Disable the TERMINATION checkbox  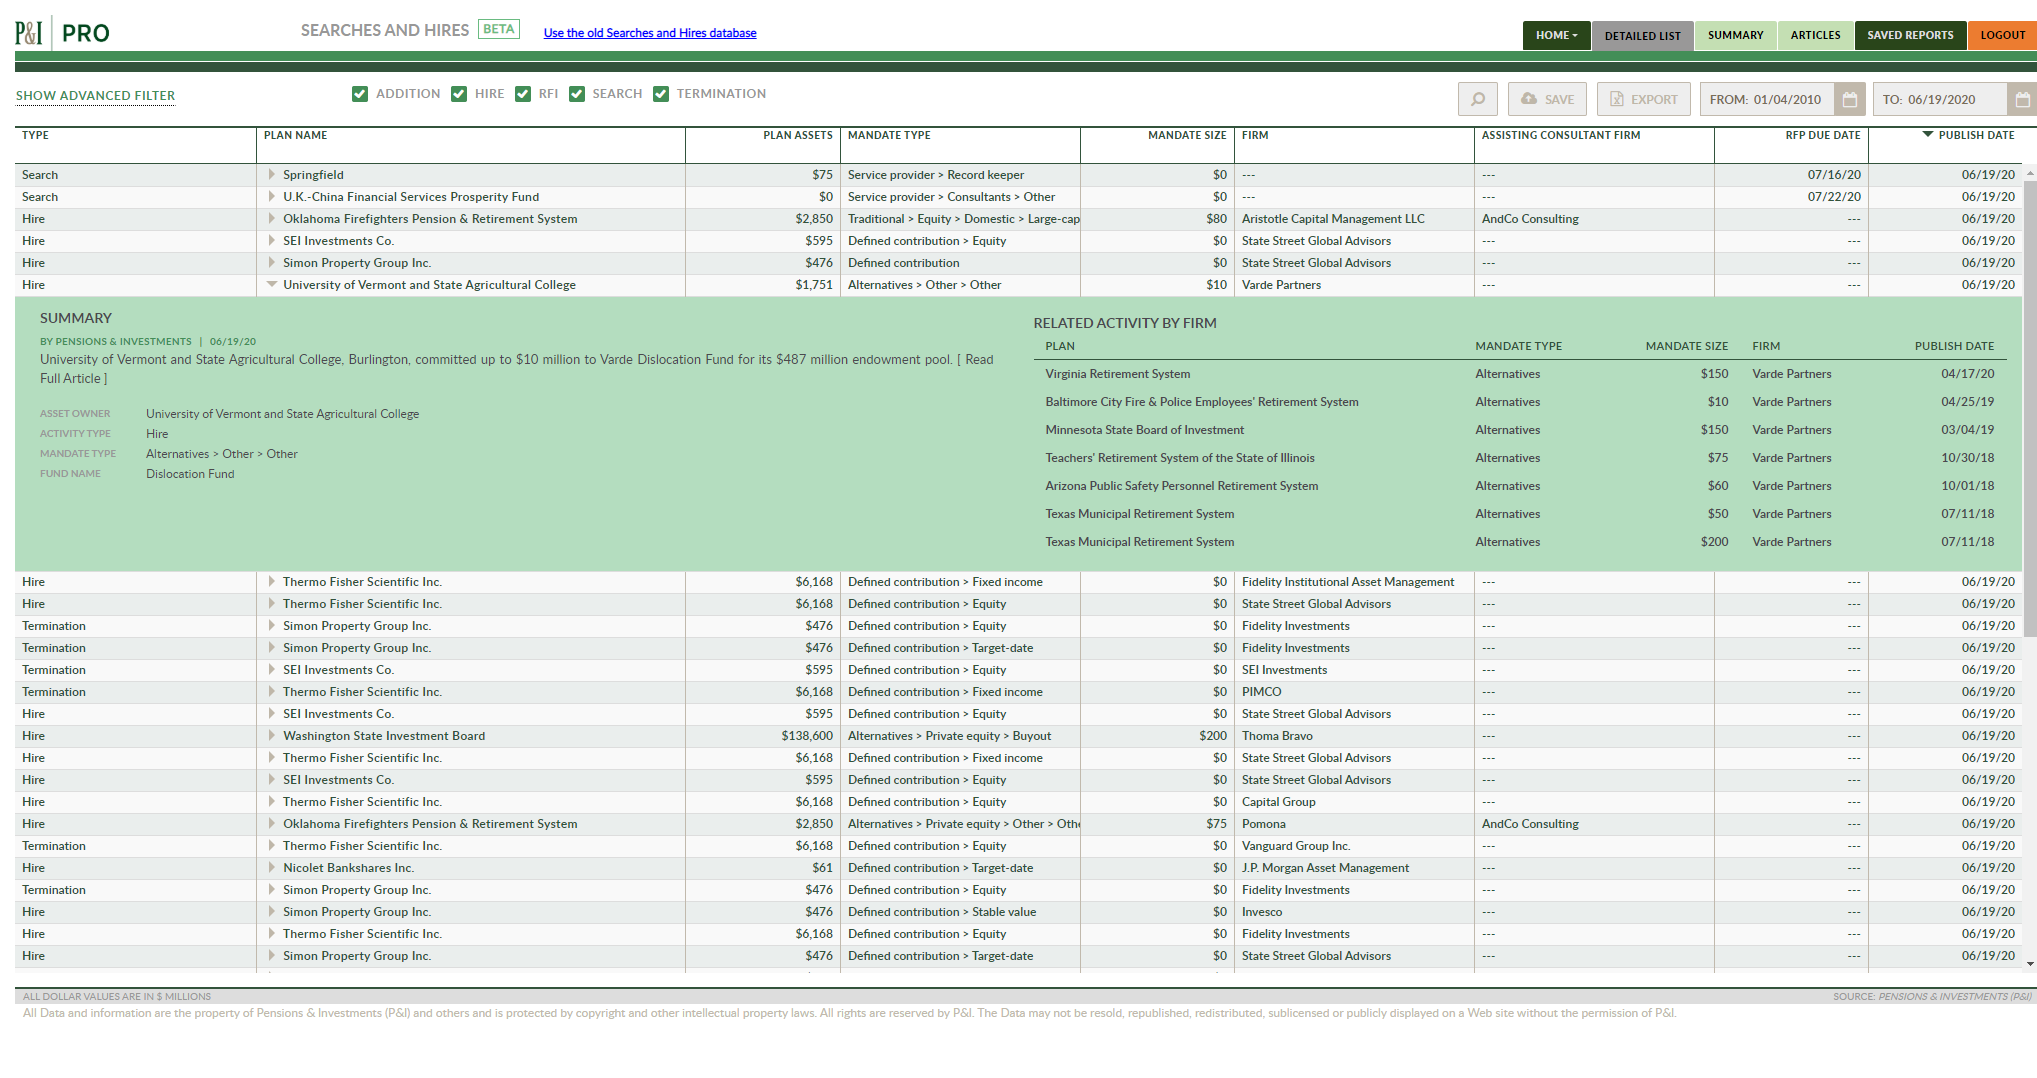click(661, 94)
